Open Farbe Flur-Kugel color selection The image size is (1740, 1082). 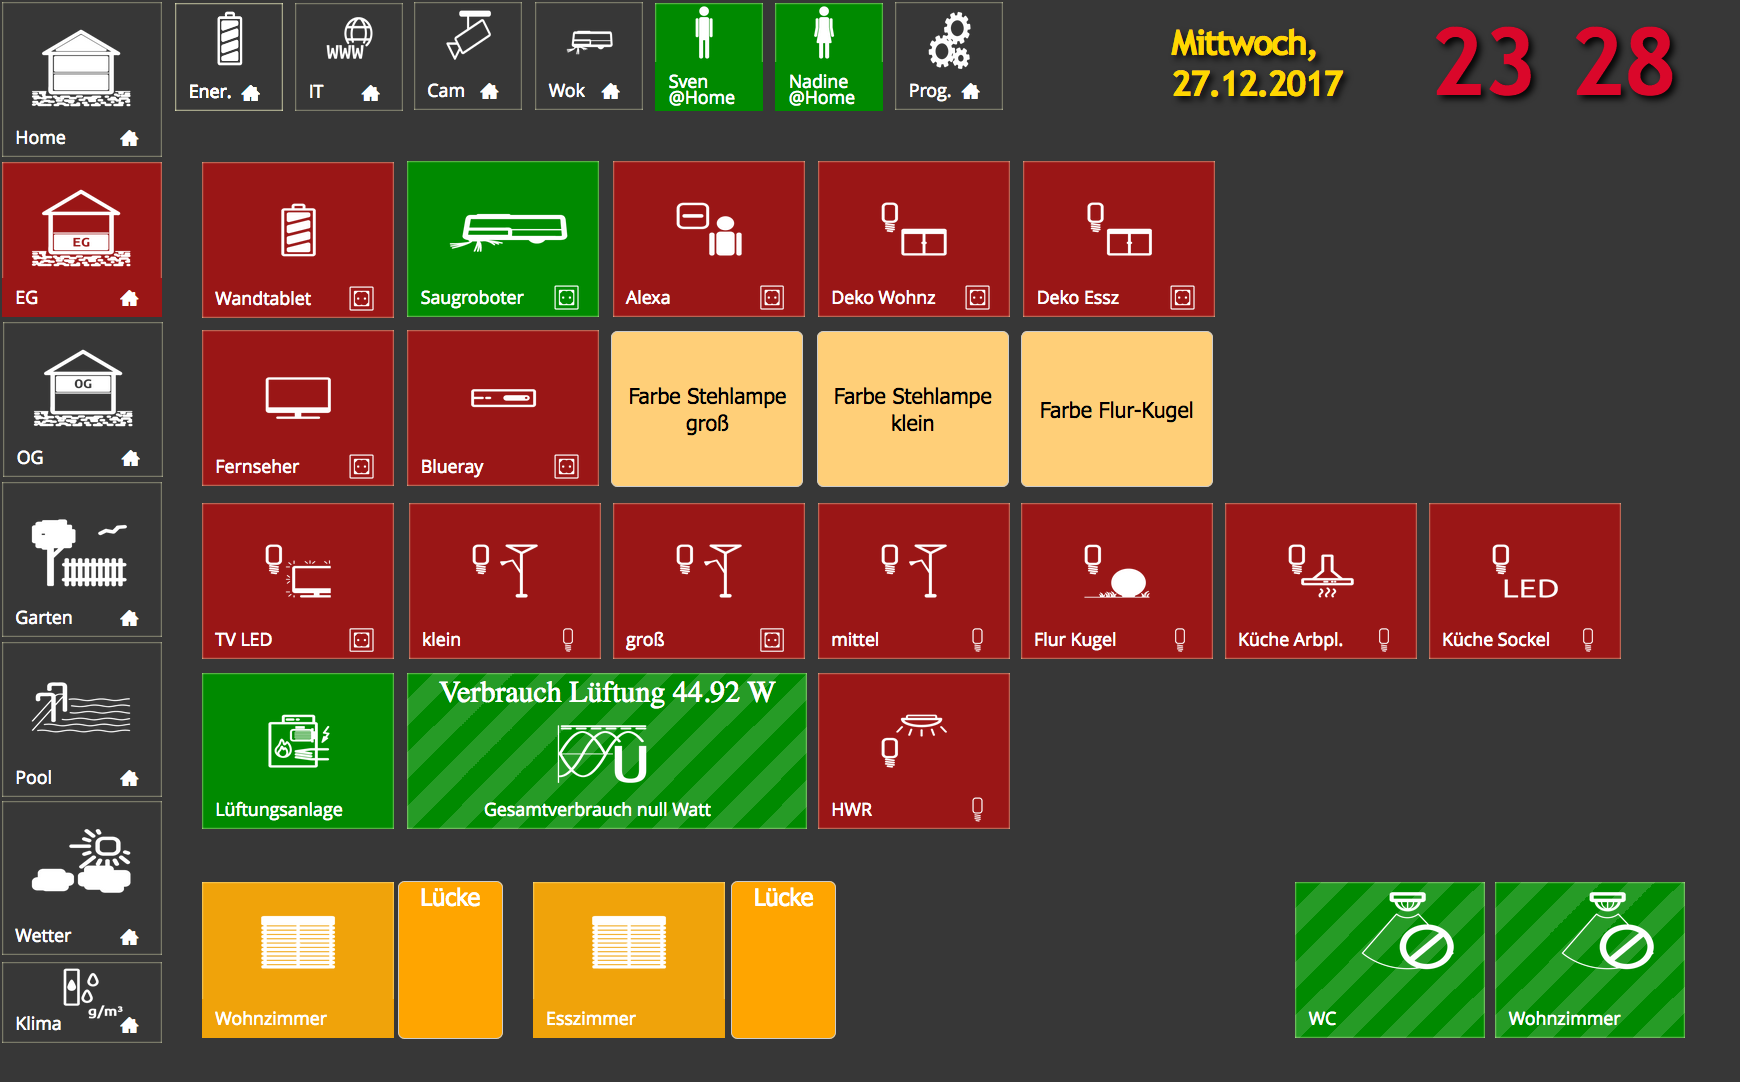(1116, 409)
